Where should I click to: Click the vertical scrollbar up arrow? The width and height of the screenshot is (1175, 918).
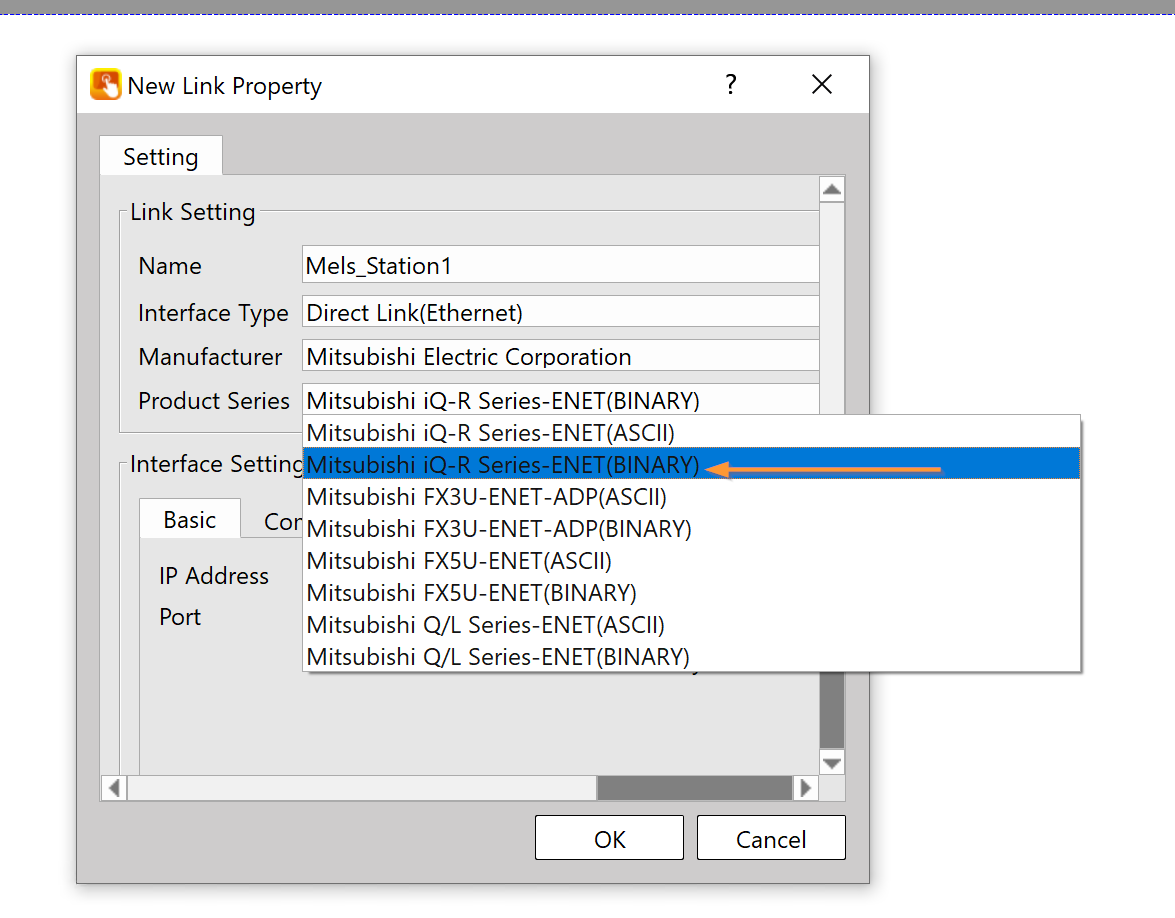tap(831, 189)
